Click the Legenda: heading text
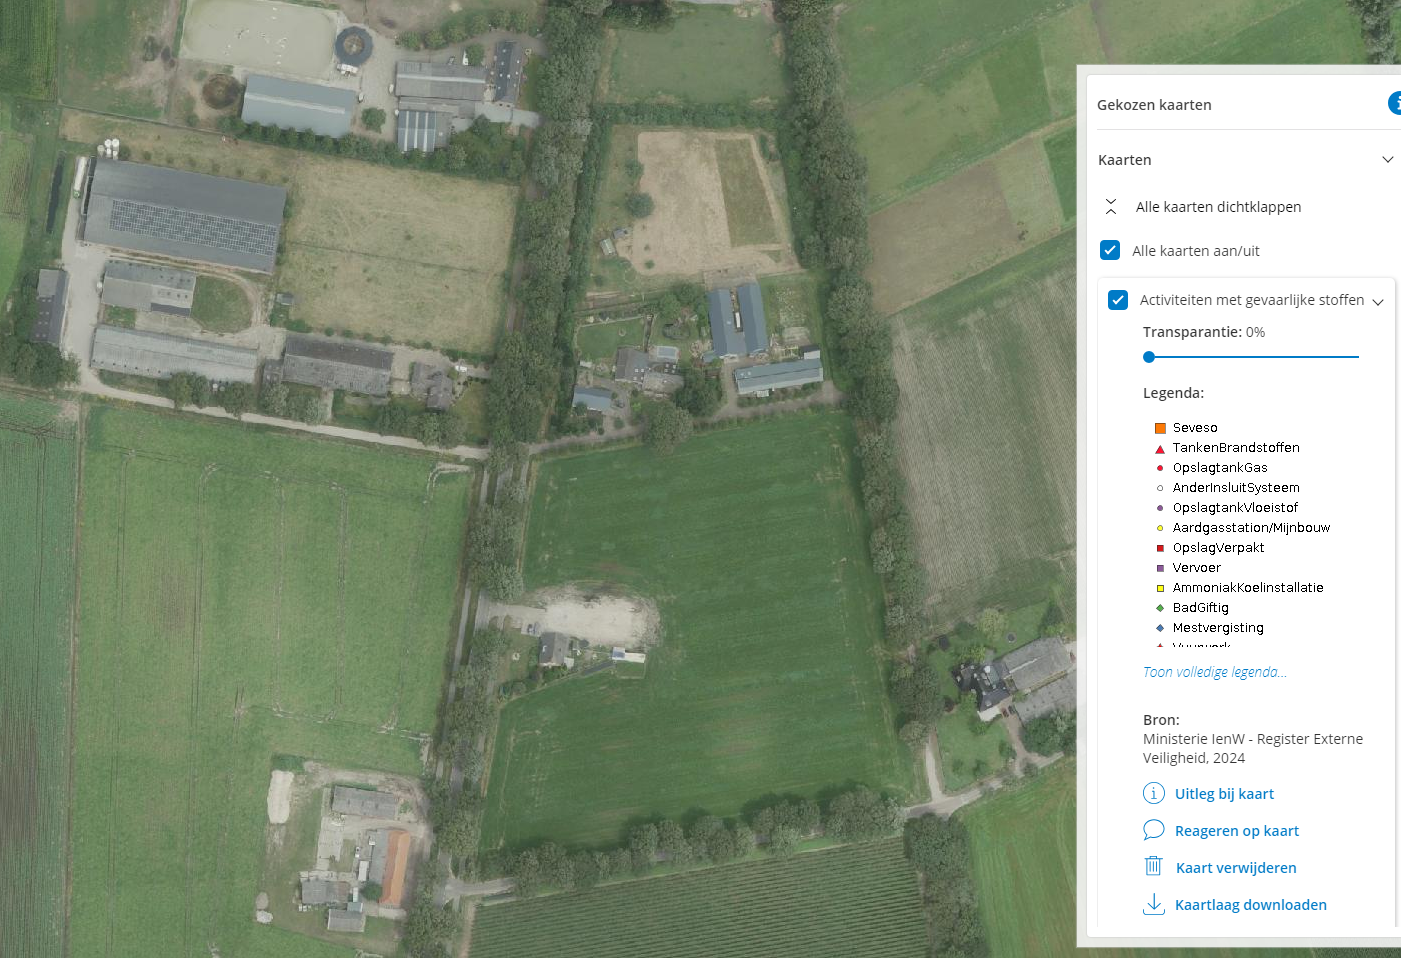The image size is (1401, 958). pos(1174,393)
